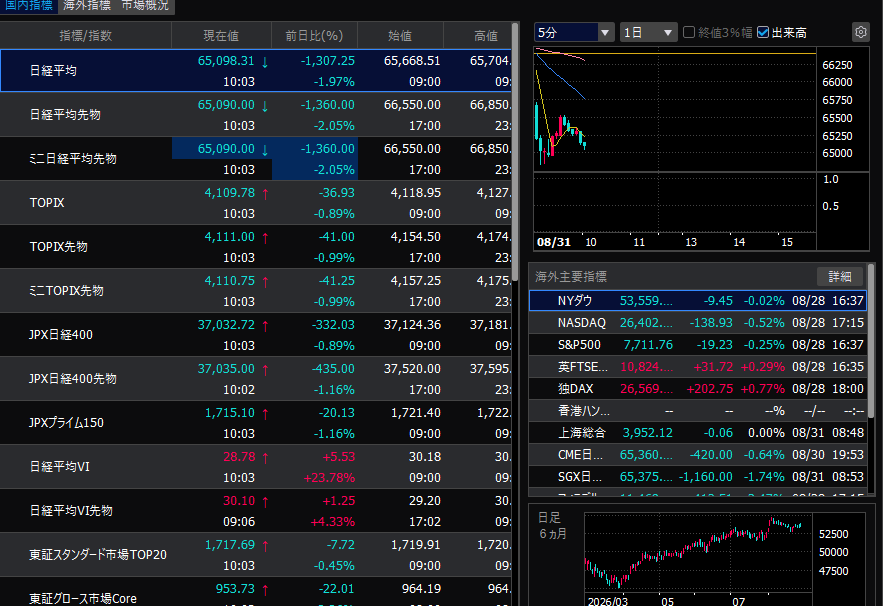Uncheck the 出来高 checkbox

(x=763, y=32)
